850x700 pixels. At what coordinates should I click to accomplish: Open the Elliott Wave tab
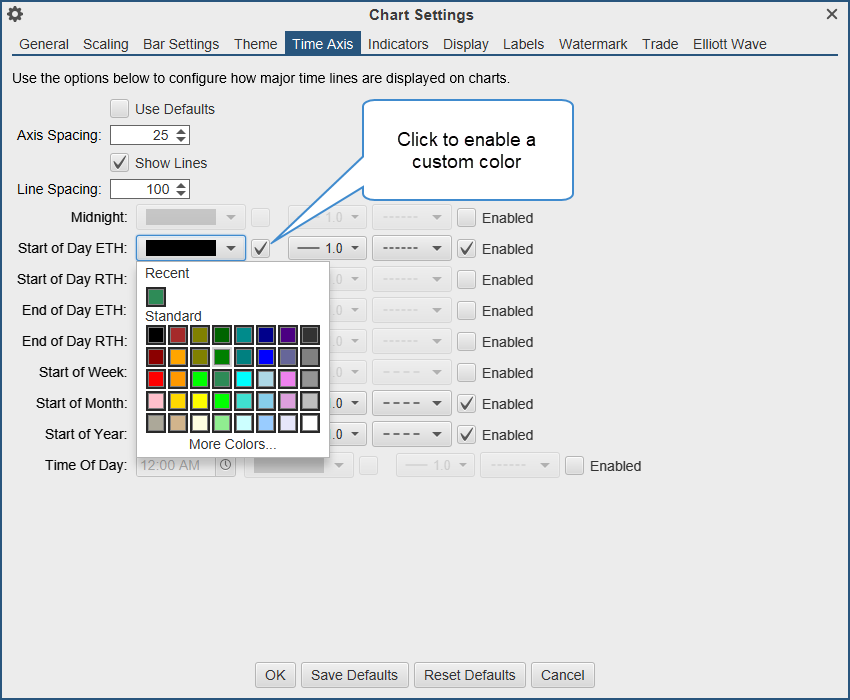(729, 44)
